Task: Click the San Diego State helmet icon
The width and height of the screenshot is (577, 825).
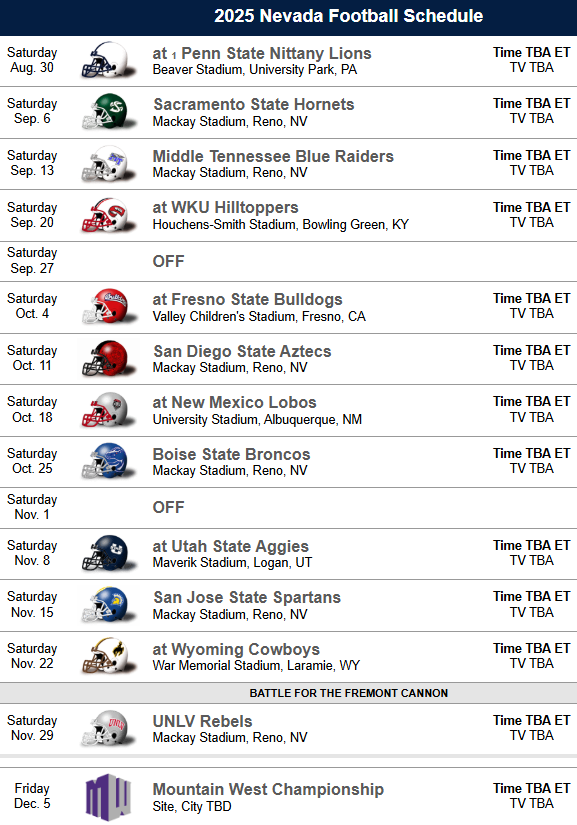Action: pyautogui.click(x=107, y=358)
